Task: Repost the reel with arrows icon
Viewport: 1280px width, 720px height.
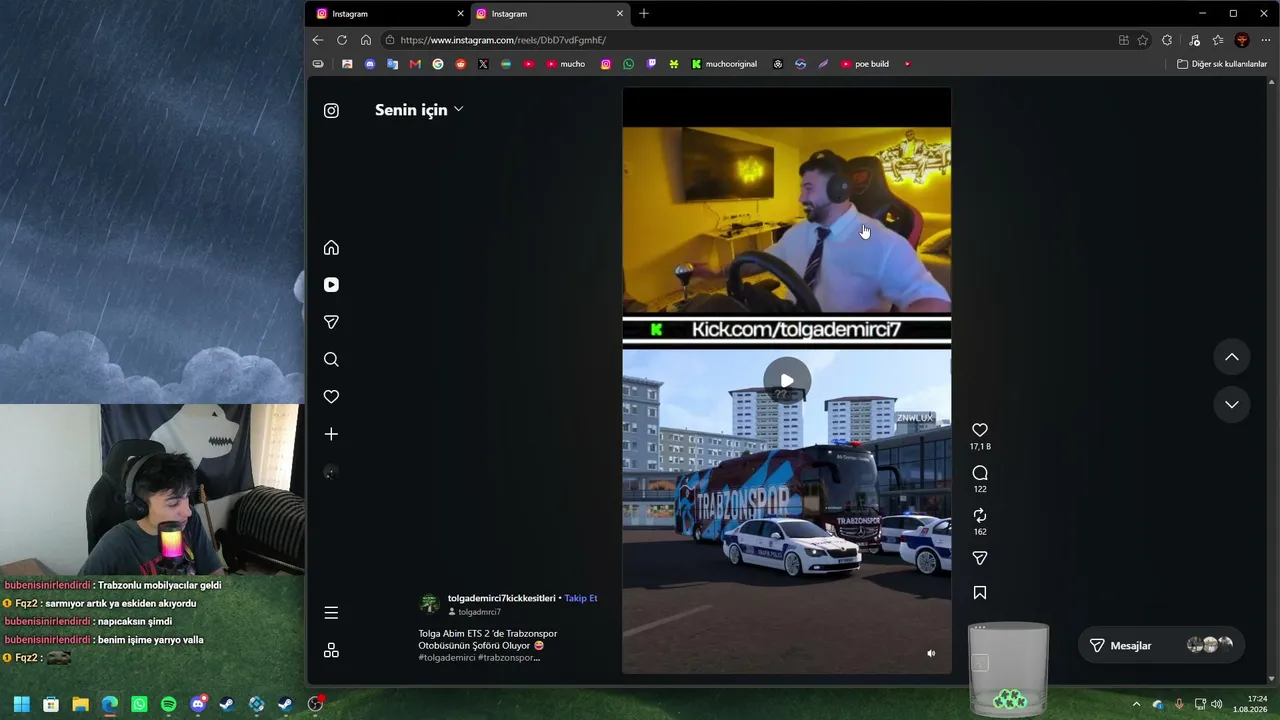Action: click(x=980, y=515)
